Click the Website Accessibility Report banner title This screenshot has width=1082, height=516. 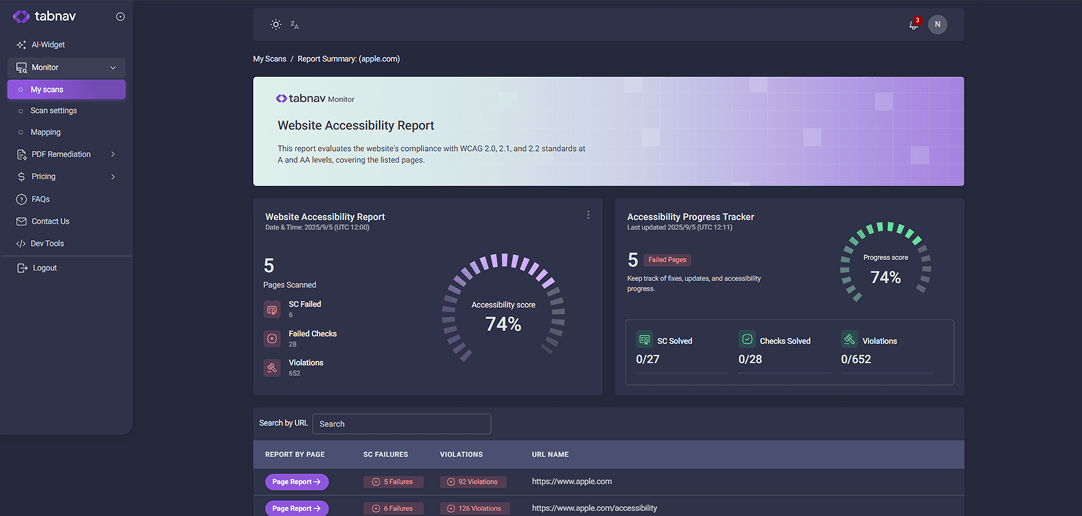tap(355, 126)
